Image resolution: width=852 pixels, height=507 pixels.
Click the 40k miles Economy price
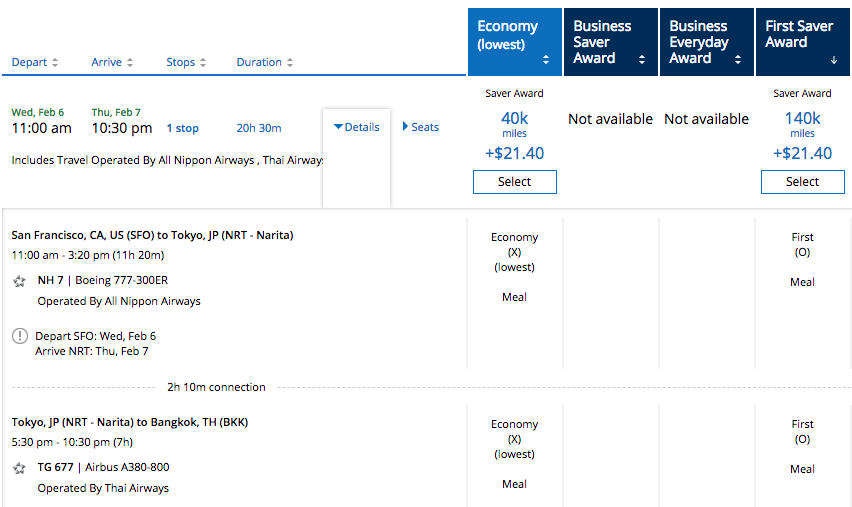coord(514,119)
